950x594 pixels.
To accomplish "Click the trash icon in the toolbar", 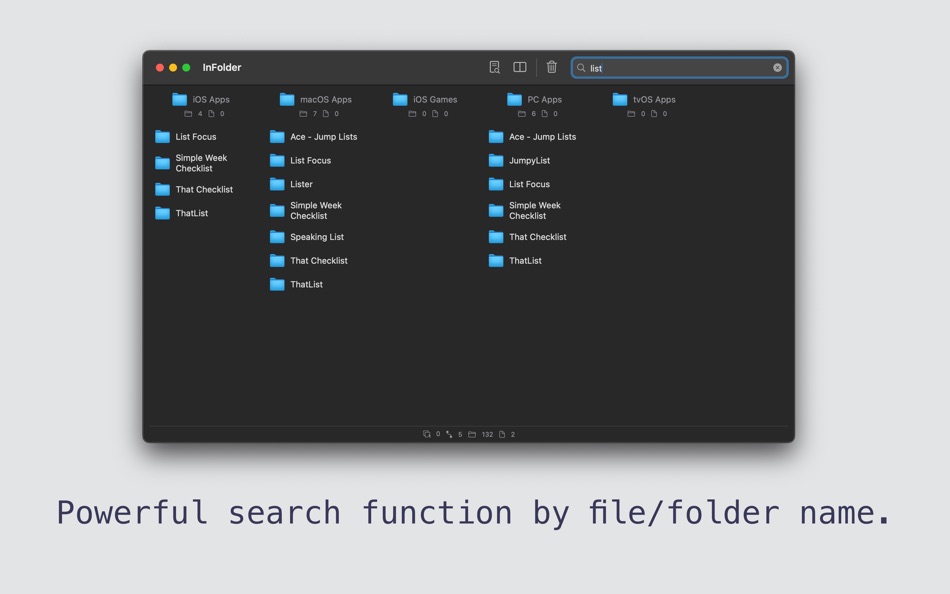I will click(551, 67).
